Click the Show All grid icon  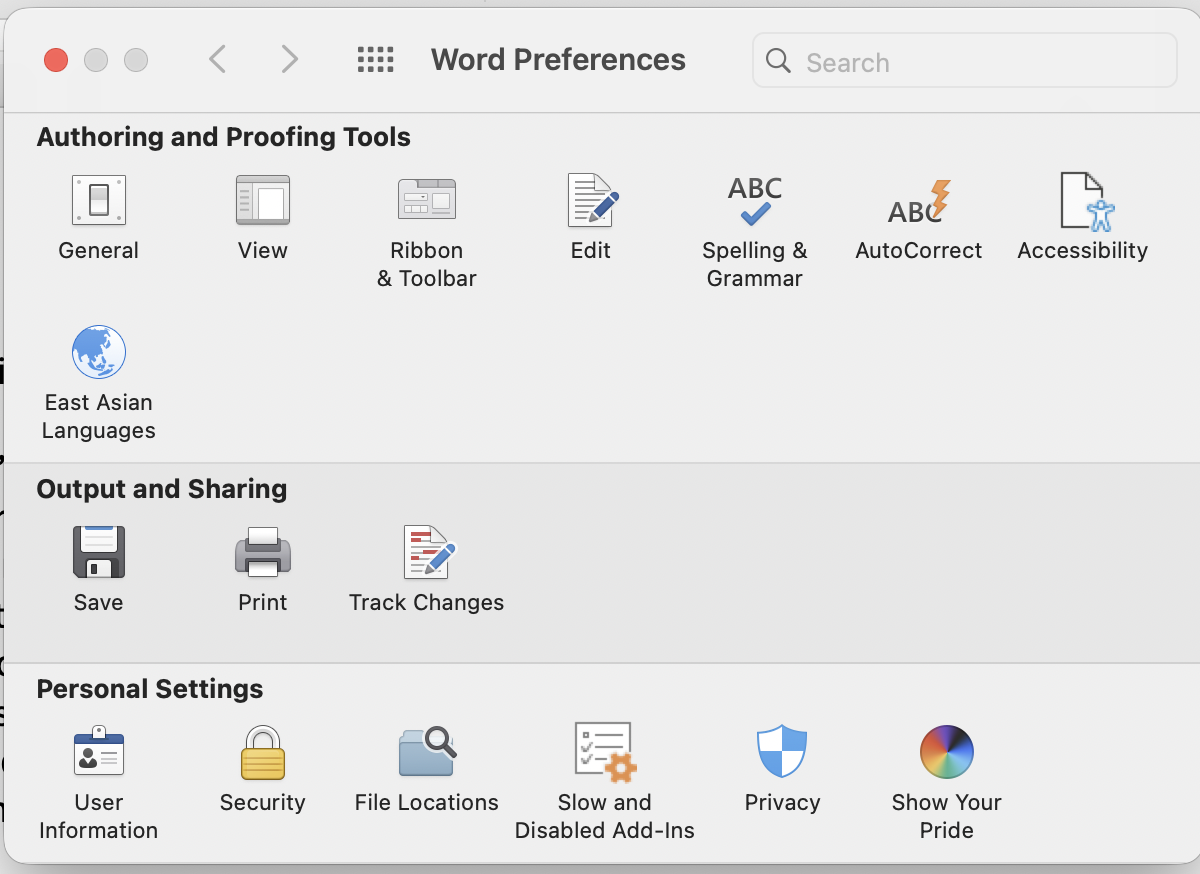(375, 60)
